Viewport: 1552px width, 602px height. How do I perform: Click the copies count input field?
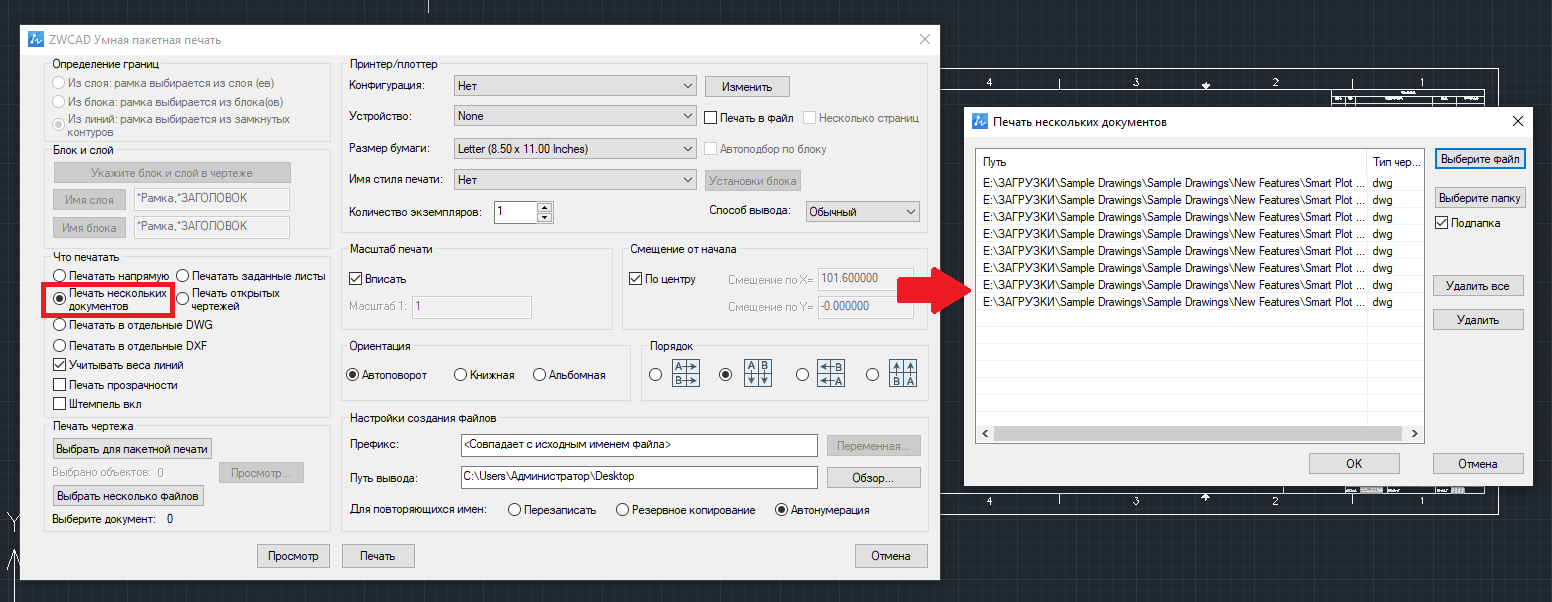click(516, 212)
